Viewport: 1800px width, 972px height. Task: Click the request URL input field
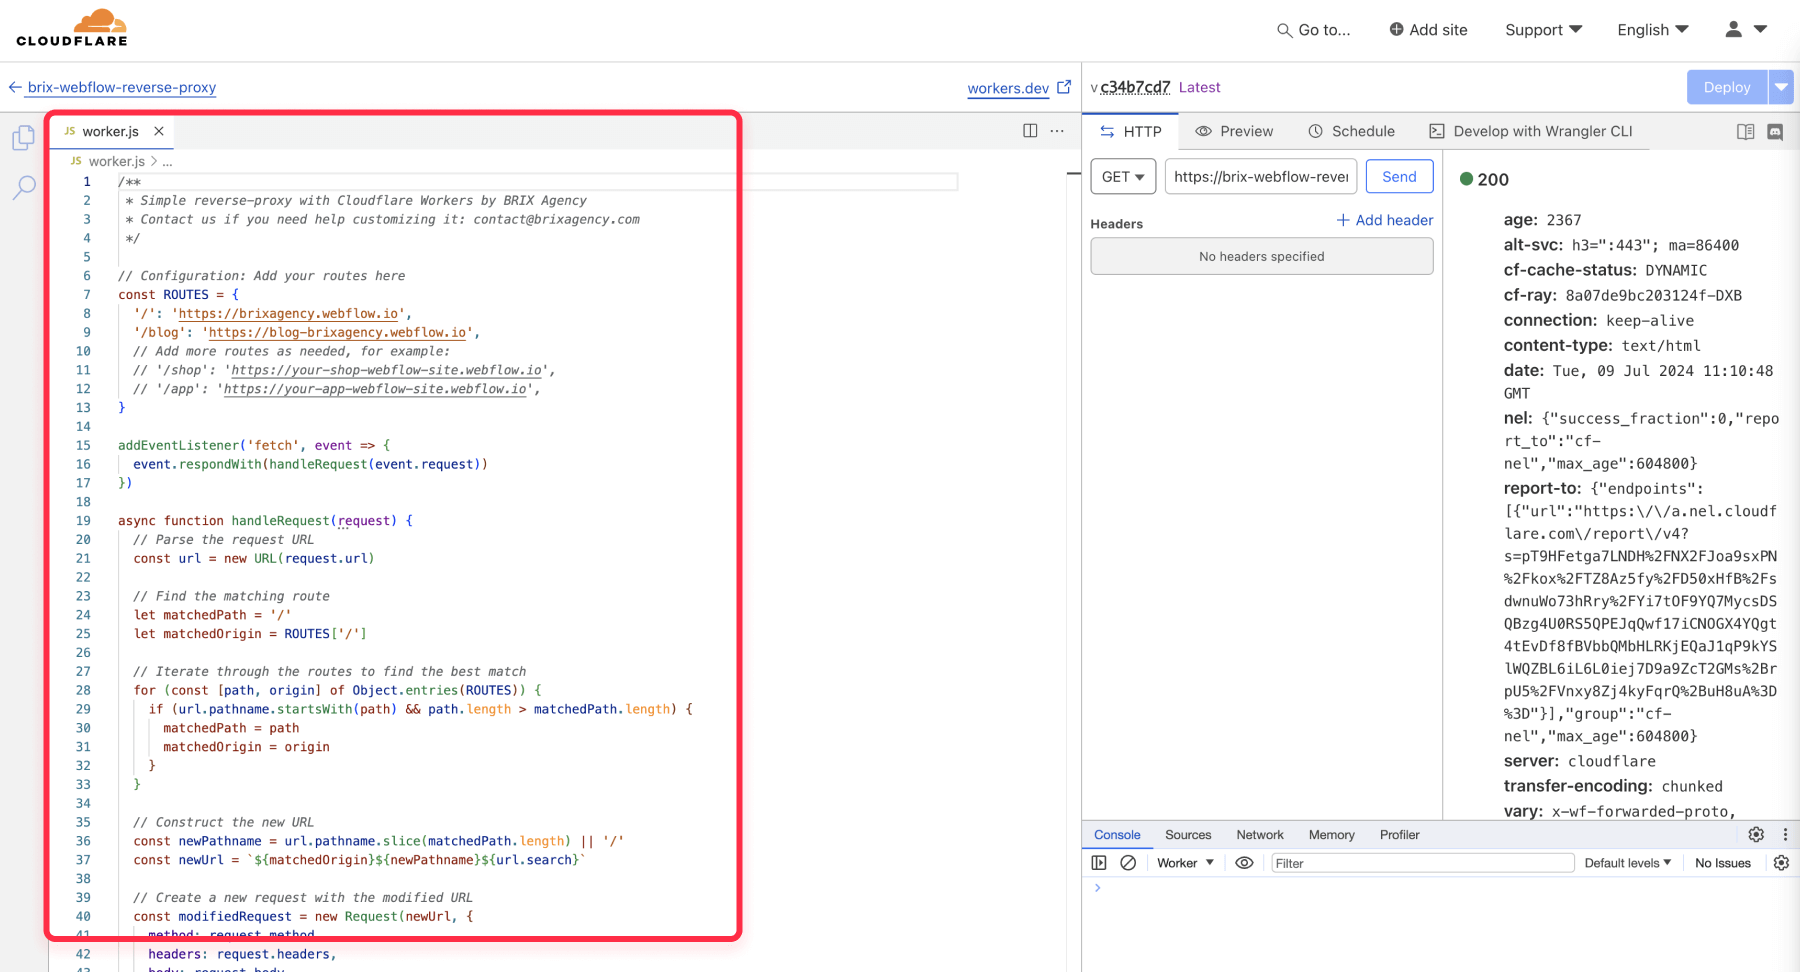coord(1261,176)
